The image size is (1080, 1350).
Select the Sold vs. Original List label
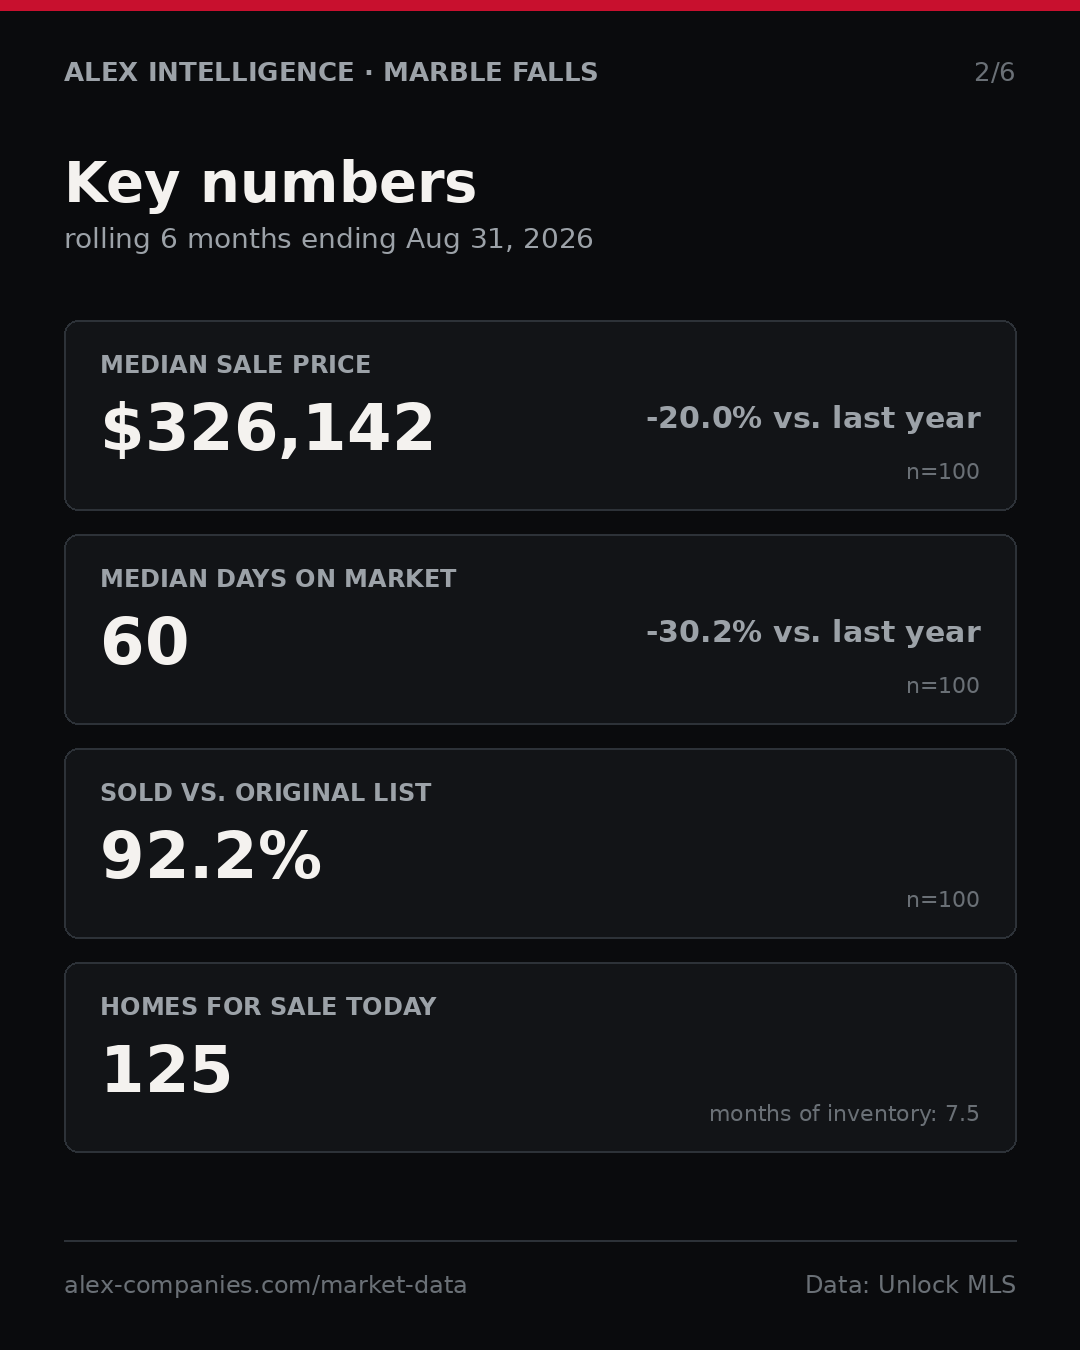pyautogui.click(x=266, y=793)
